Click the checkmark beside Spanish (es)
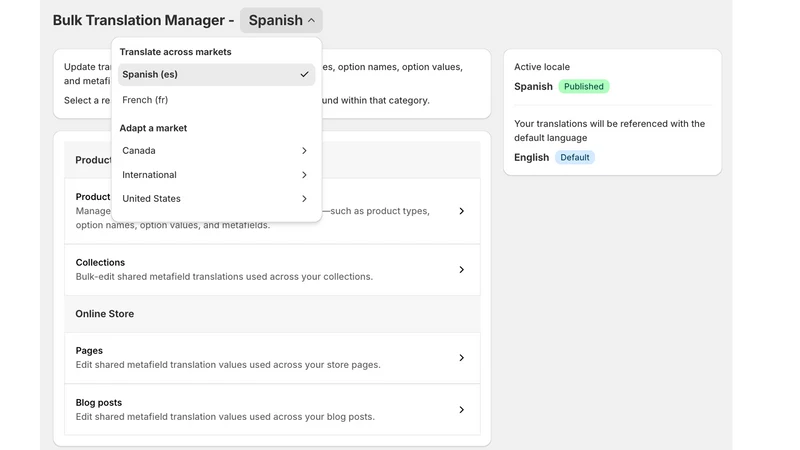Screen dimensions: 800x450 [305, 74]
